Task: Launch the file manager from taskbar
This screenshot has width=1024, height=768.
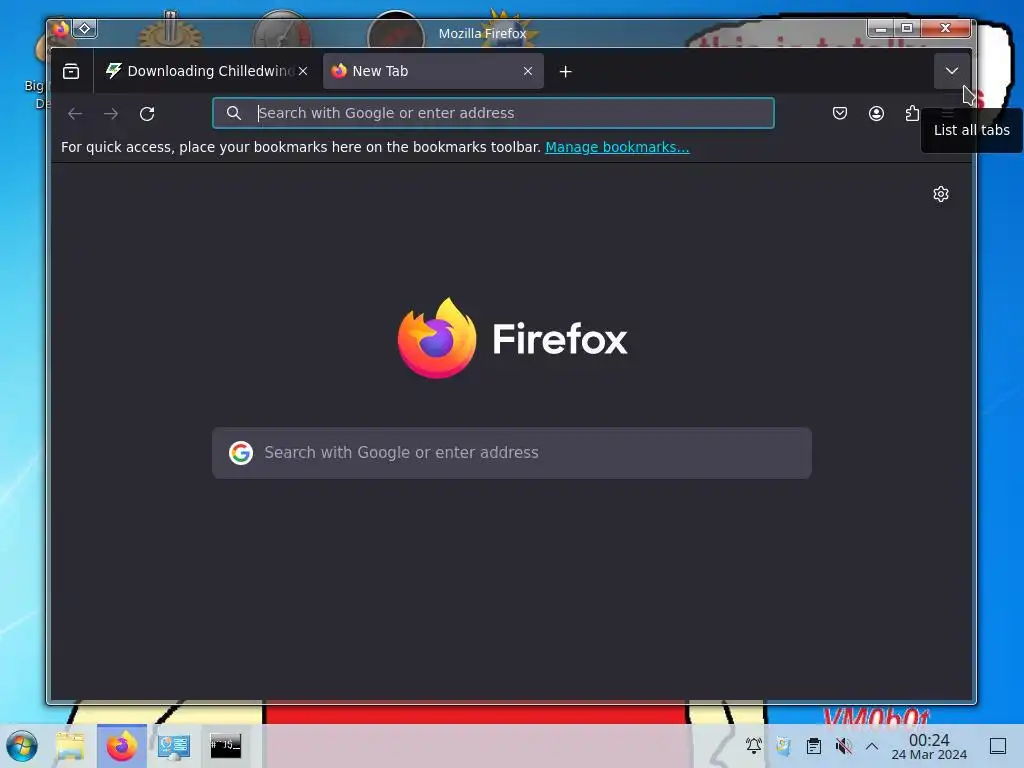Action: 71,746
